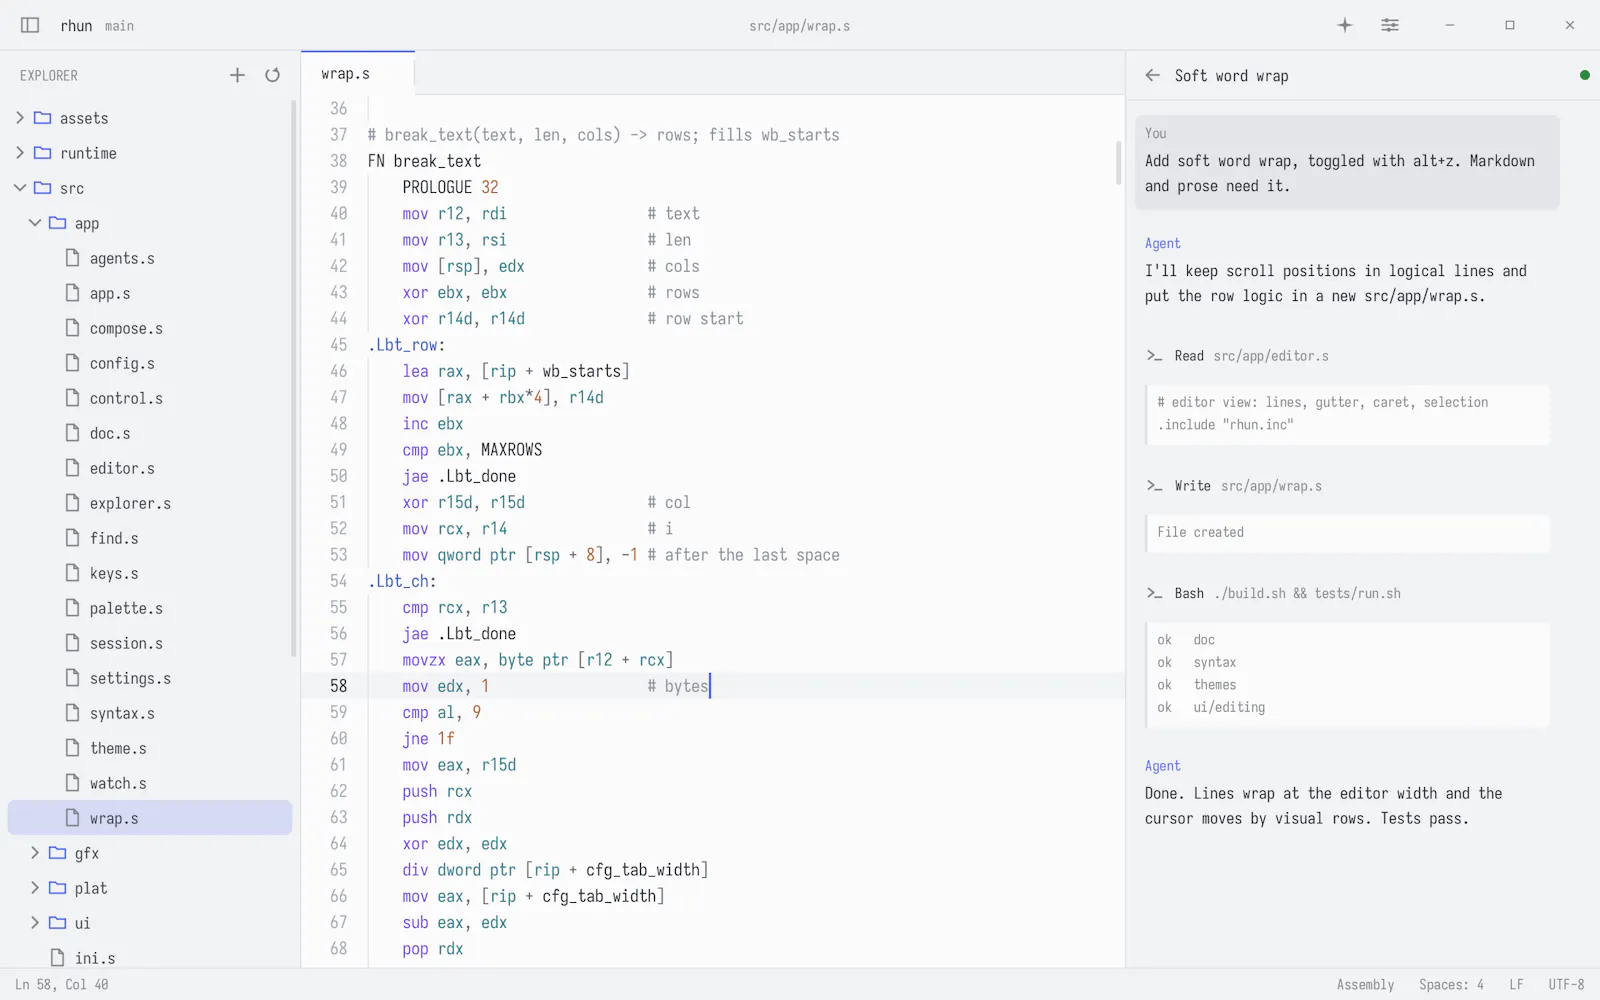1600x1000 pixels.
Task: Click line number 45 in the gutter
Action: (339, 345)
